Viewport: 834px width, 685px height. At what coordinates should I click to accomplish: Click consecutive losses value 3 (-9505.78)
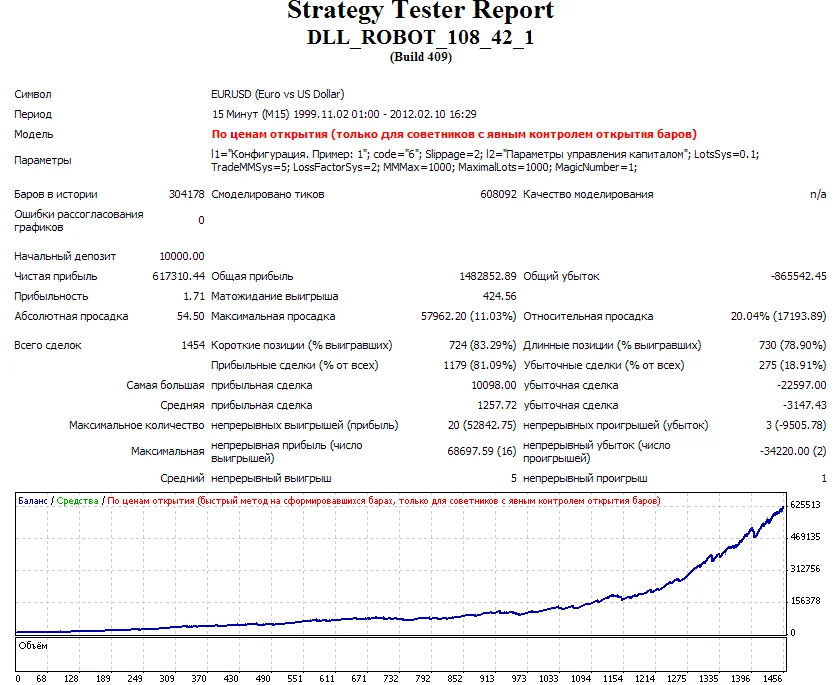(796, 425)
